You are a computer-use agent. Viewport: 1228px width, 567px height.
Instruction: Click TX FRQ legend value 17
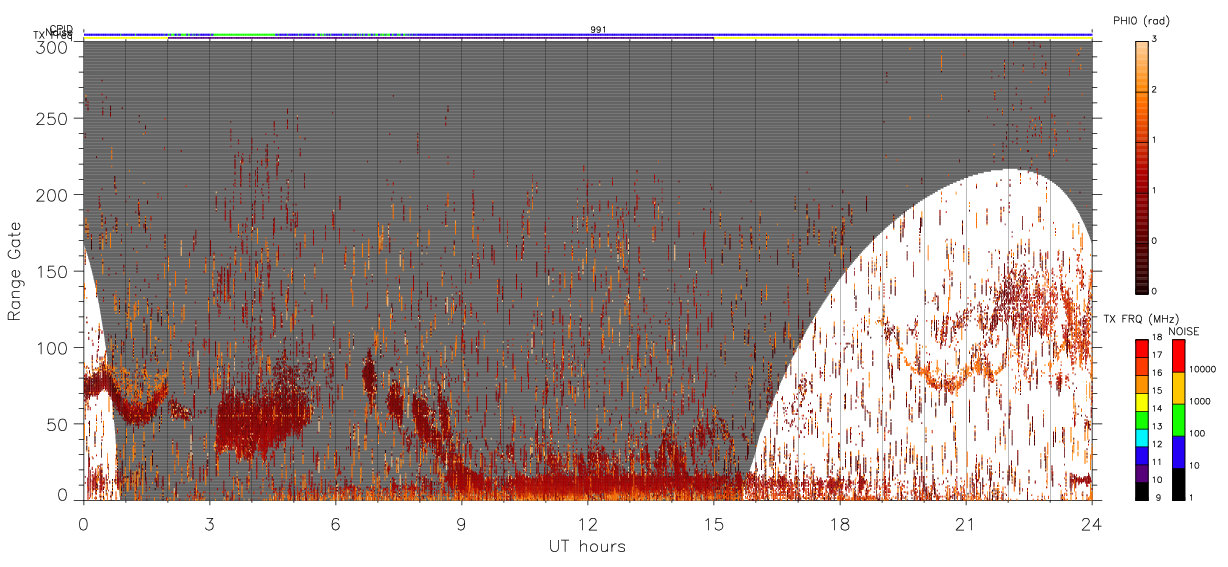1157,356
